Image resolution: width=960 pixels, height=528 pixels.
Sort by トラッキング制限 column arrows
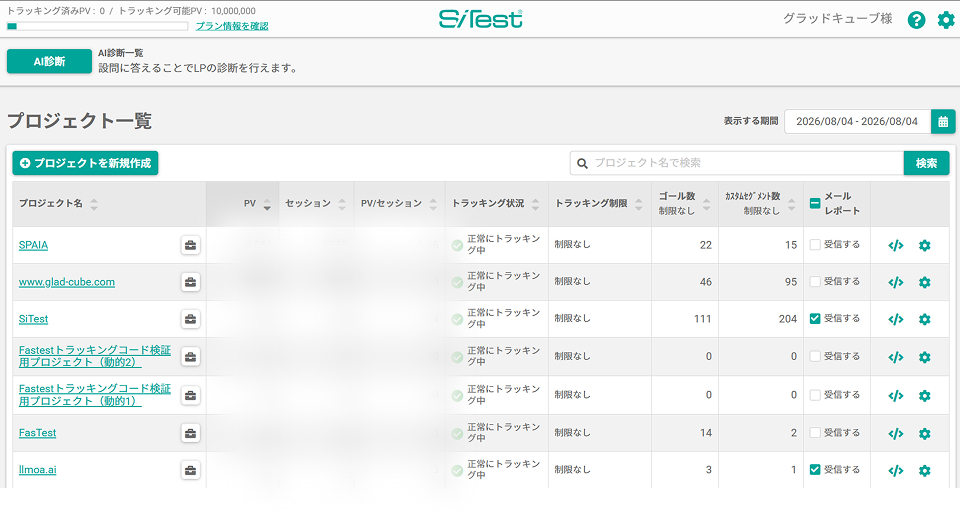click(639, 204)
